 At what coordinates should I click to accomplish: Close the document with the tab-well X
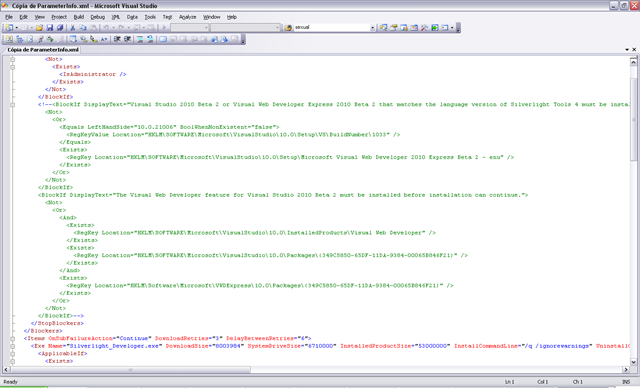point(634,49)
